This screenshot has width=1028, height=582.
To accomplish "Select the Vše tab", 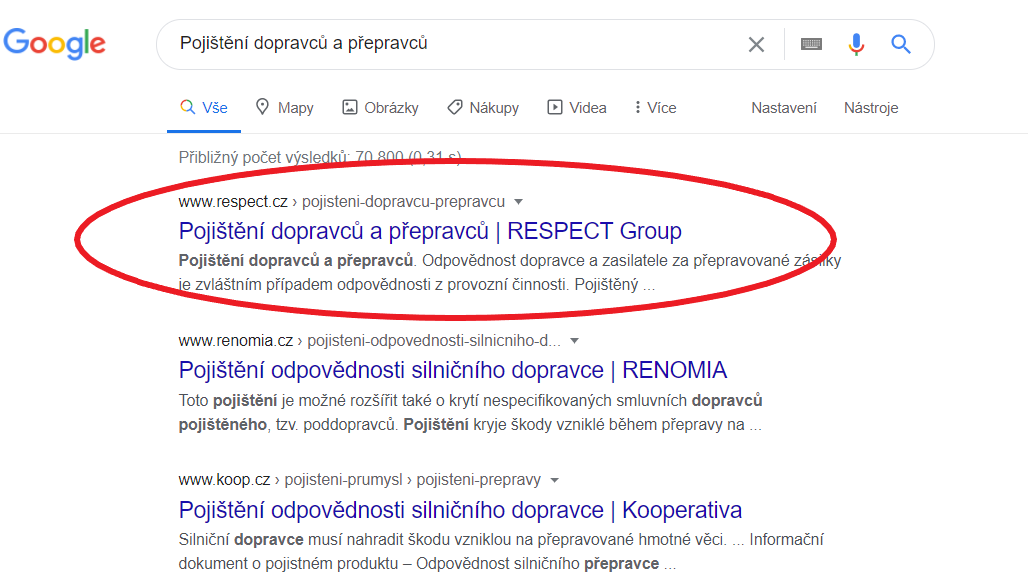I will (x=204, y=107).
